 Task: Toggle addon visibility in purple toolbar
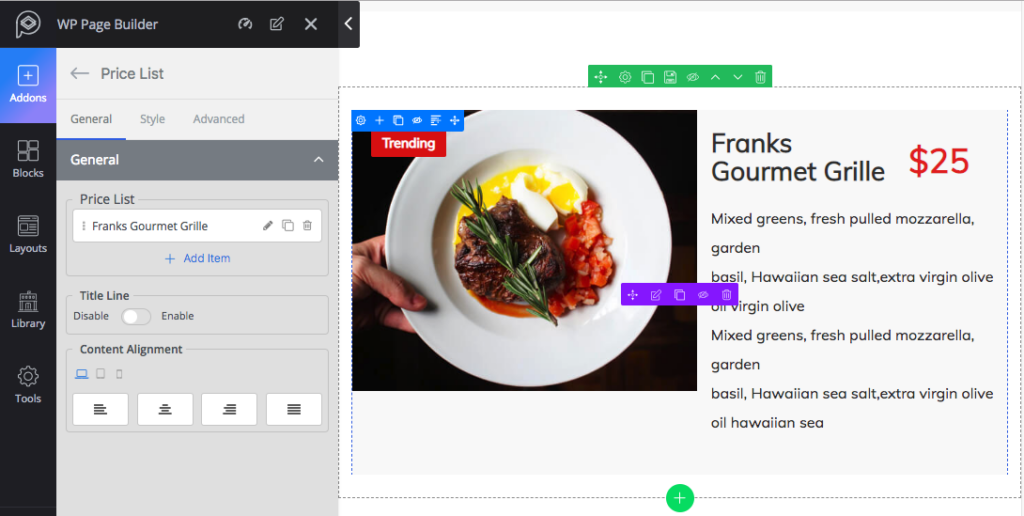coord(703,295)
